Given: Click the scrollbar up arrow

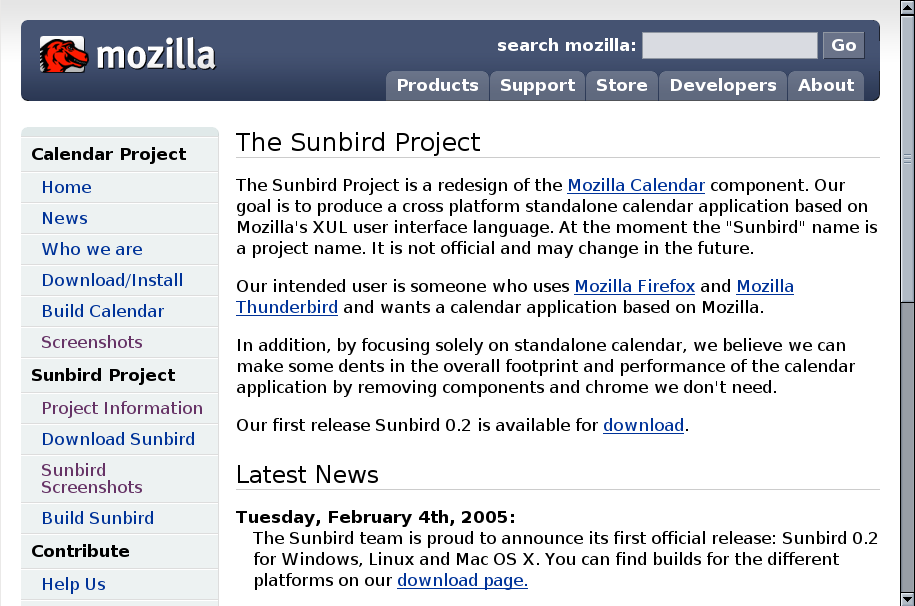Looking at the screenshot, I should 905,8.
